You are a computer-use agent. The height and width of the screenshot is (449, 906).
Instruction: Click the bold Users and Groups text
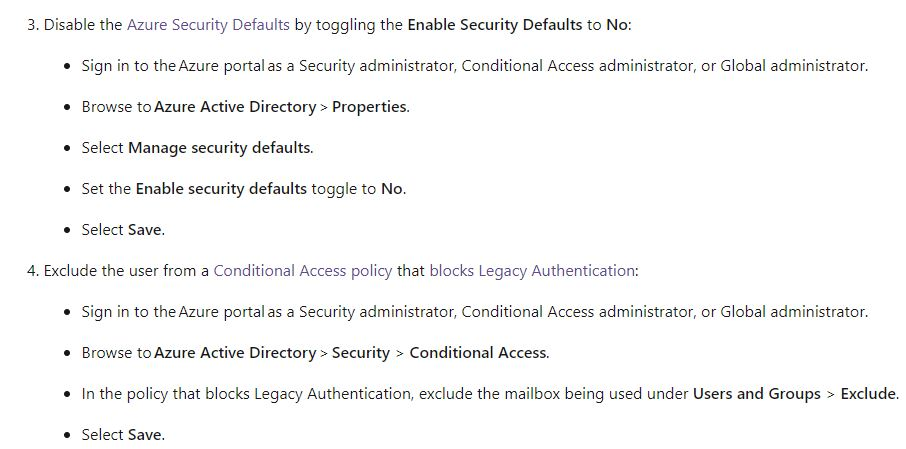(757, 394)
